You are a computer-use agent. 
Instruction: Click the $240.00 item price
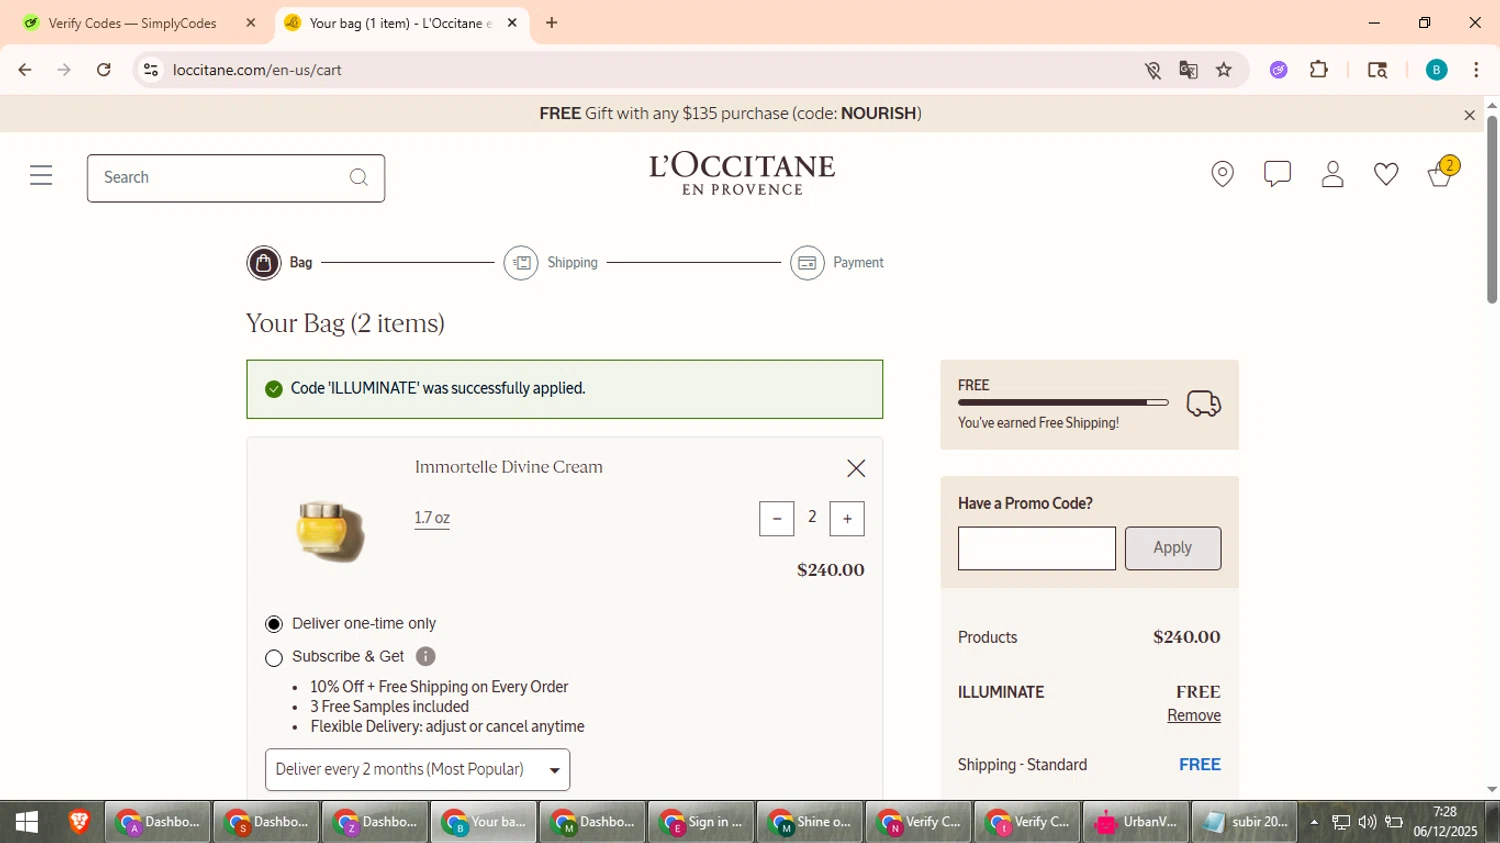click(x=830, y=570)
